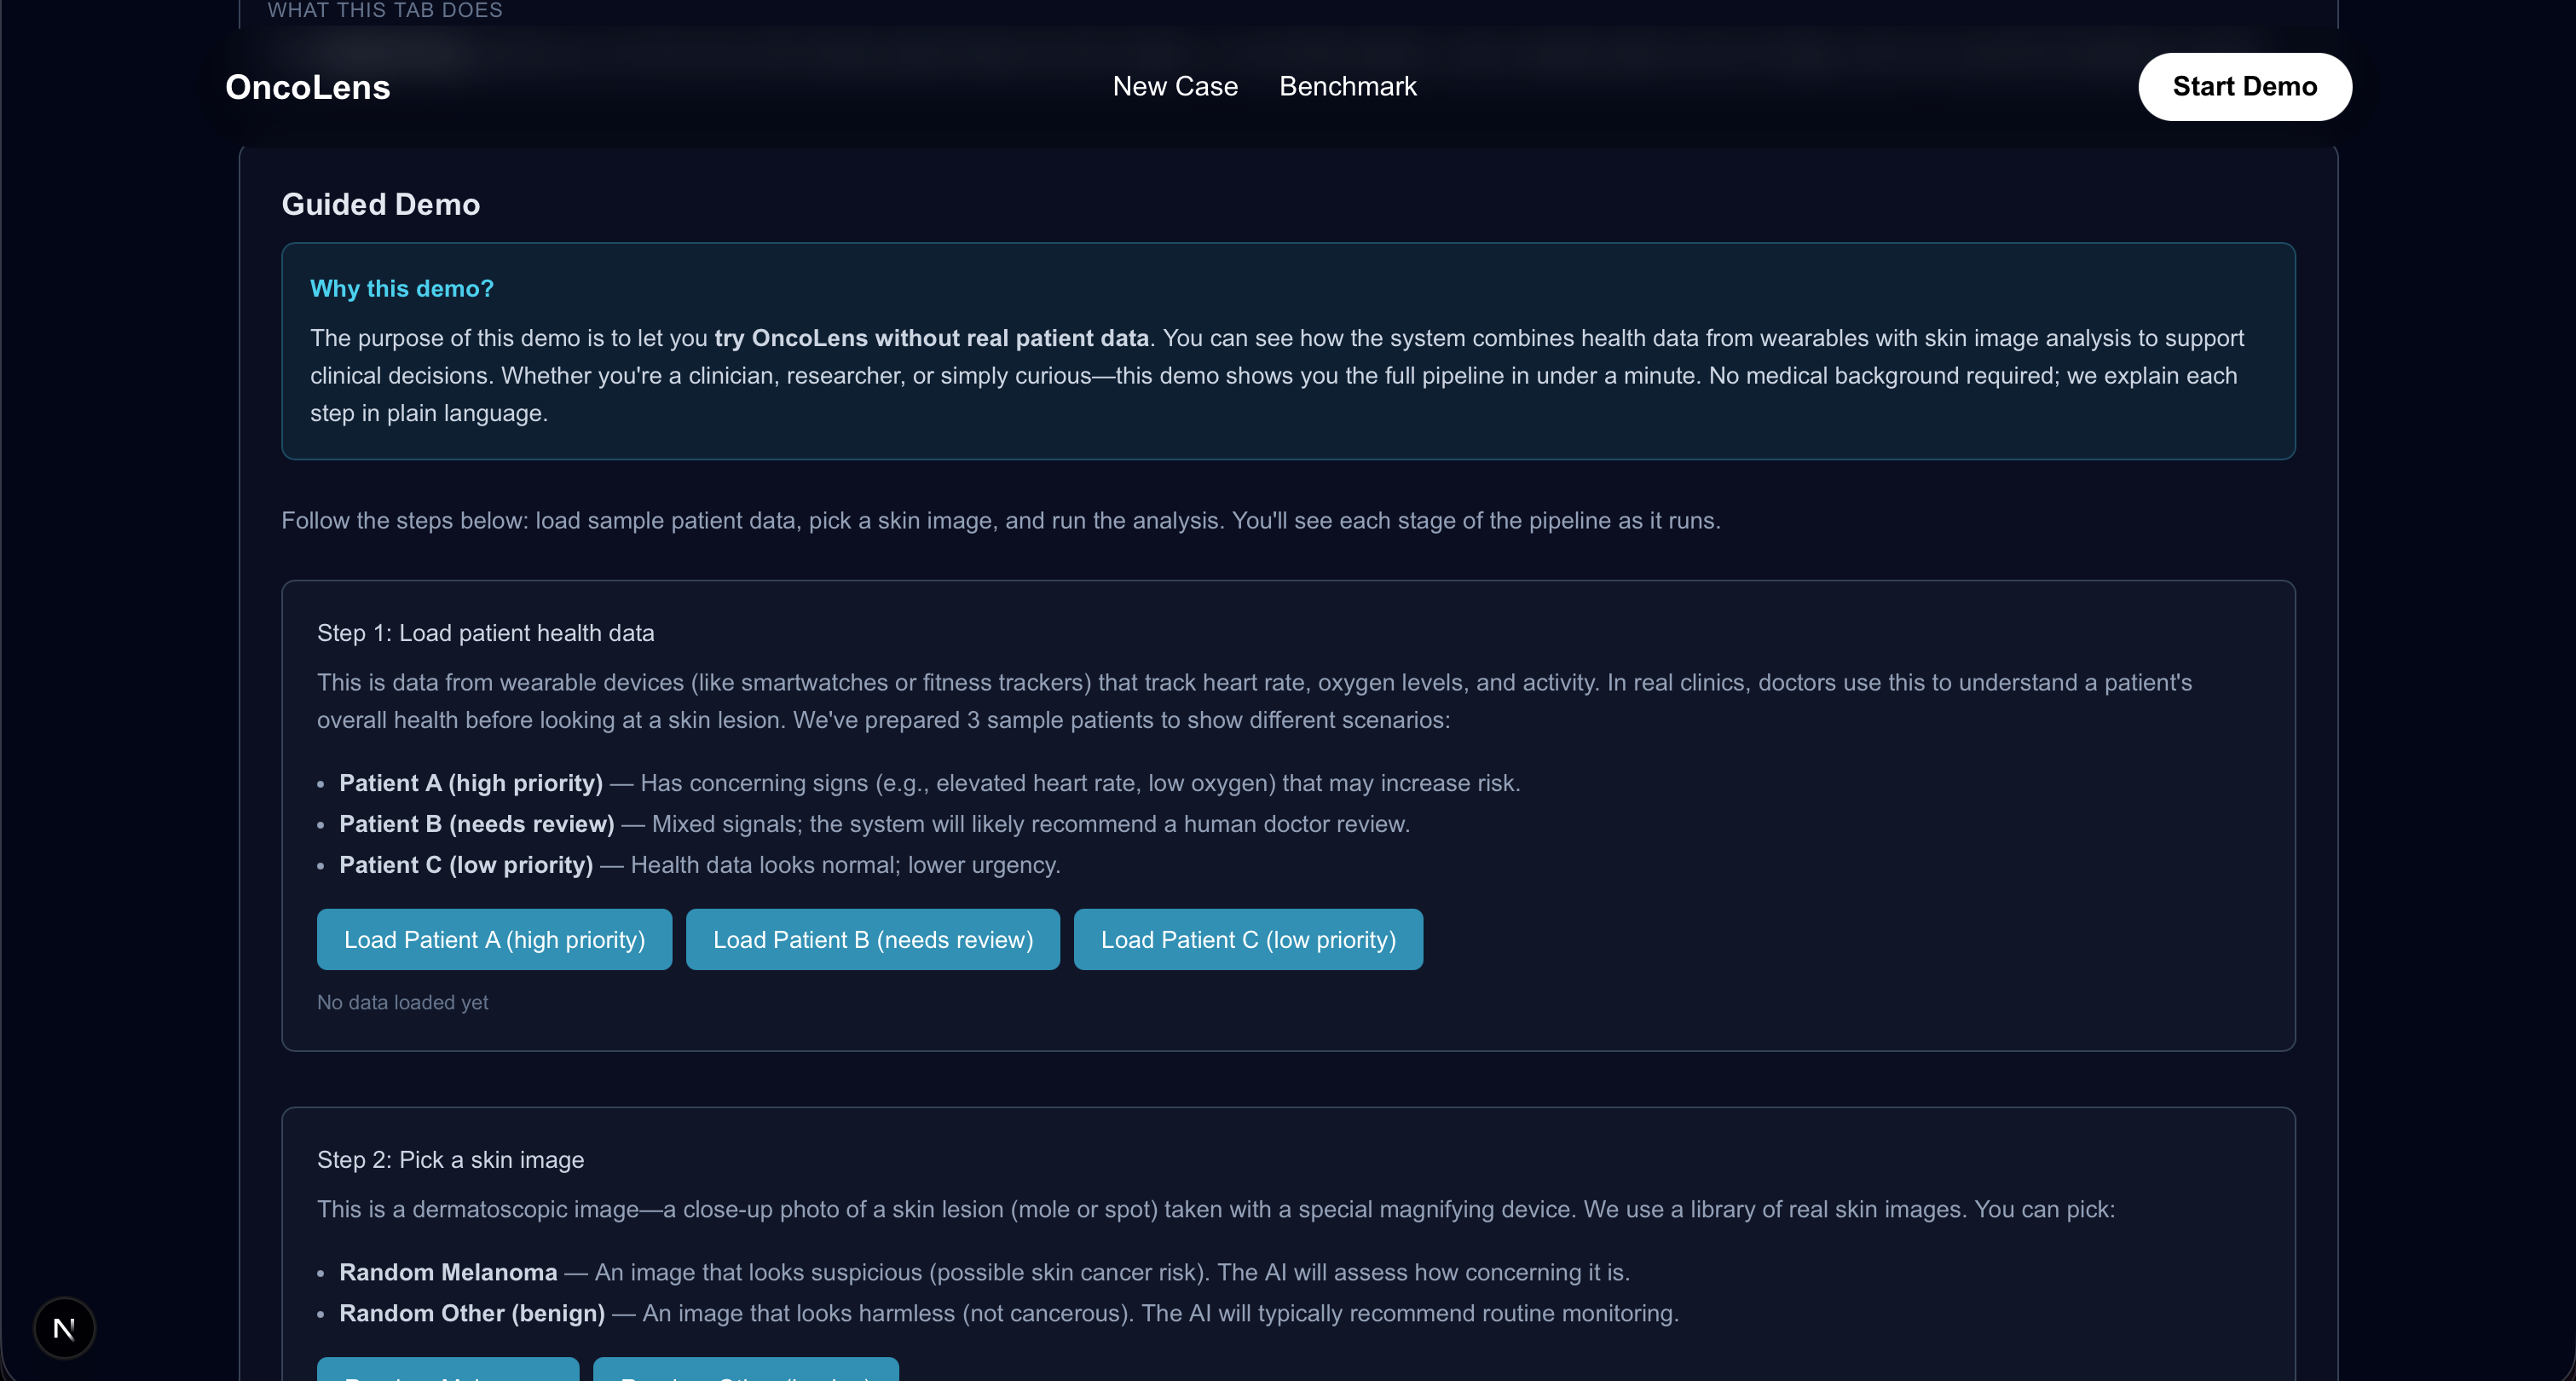
Task: Click the 'WHAT THIS TAB DOES' label at top
Action: coord(385,10)
